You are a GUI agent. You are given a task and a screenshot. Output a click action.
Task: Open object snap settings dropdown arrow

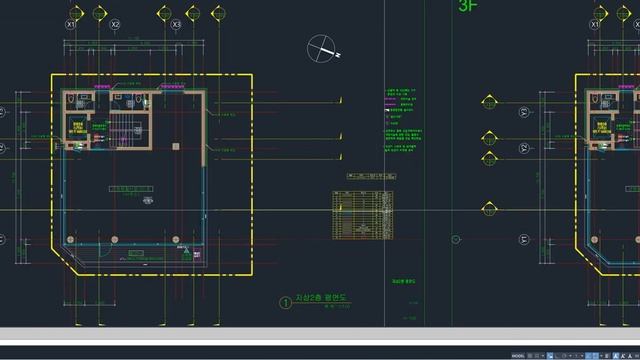click(x=601, y=356)
